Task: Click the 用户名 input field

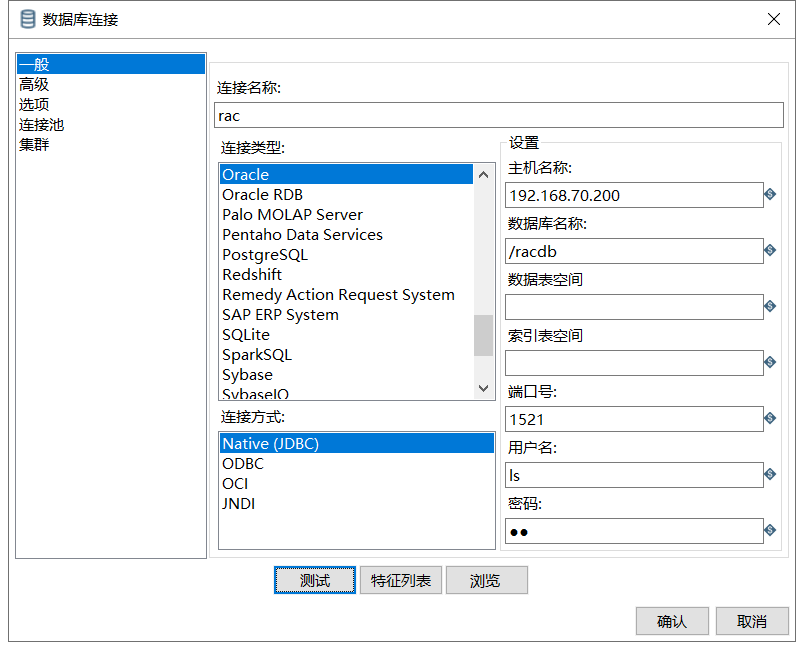Action: (634, 475)
